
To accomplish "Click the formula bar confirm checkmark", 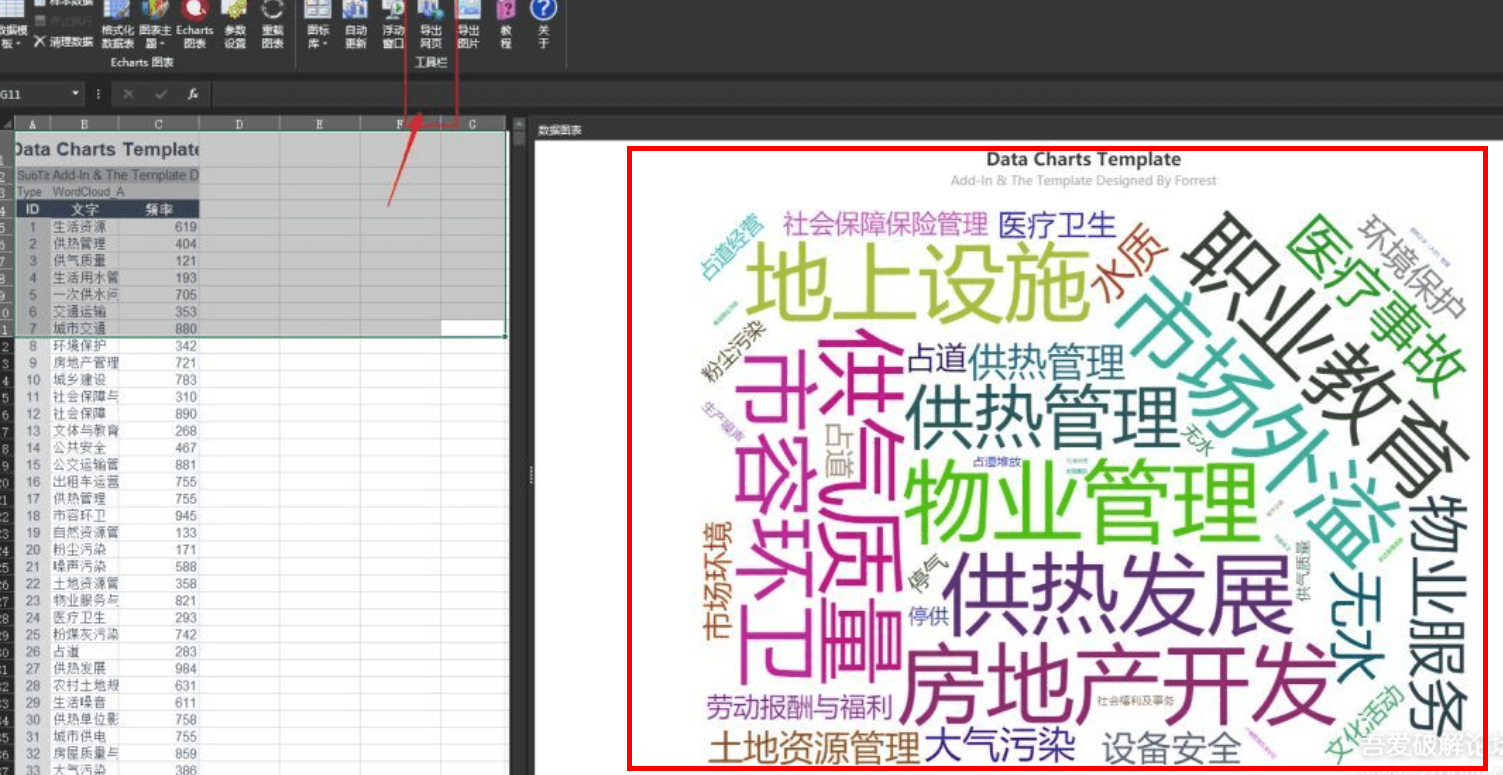I will coord(160,94).
